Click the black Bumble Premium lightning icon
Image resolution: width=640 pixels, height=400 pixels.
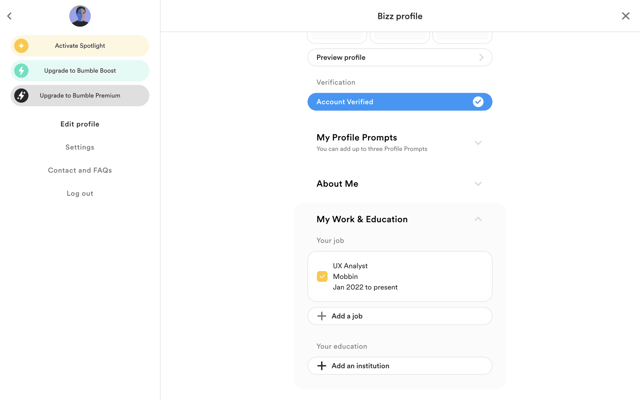tap(21, 96)
